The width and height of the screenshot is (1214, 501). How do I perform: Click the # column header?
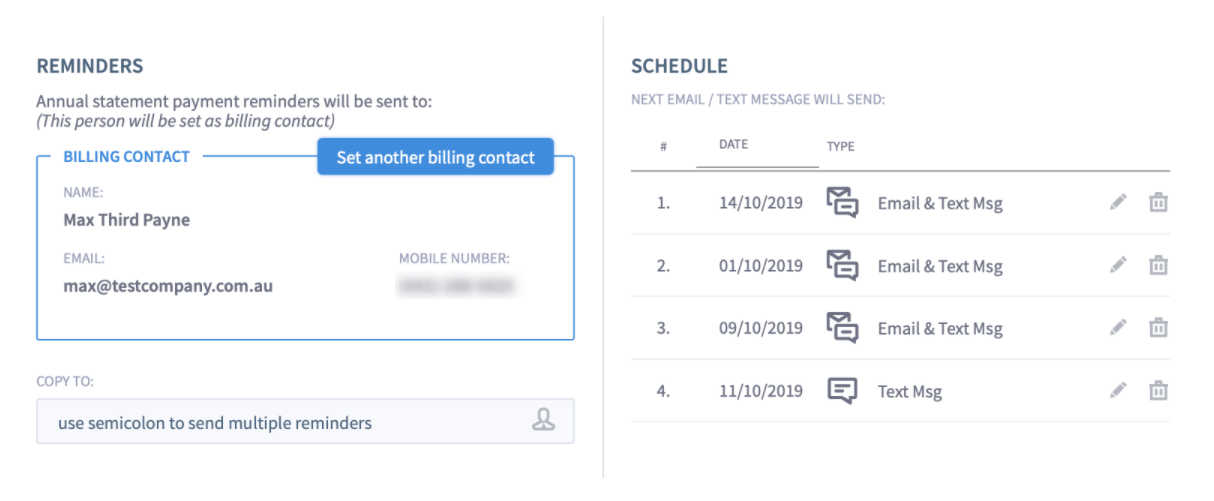[663, 146]
